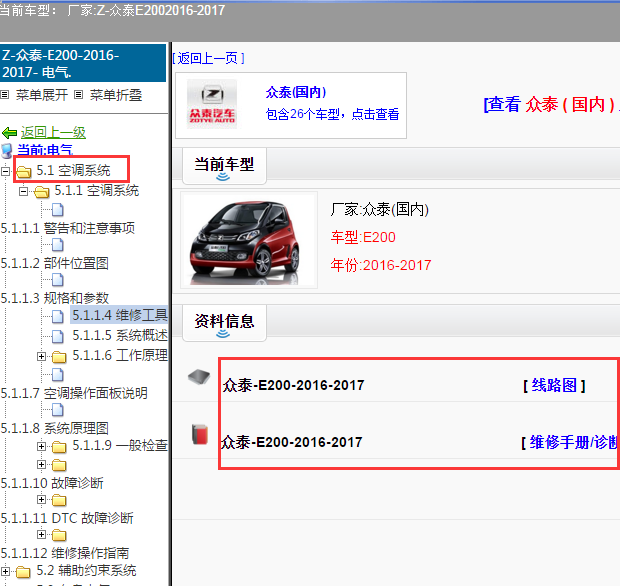Click the folder icon of 5.1.1.9 一般检查
This screenshot has height=586, width=620.
click(x=59, y=447)
